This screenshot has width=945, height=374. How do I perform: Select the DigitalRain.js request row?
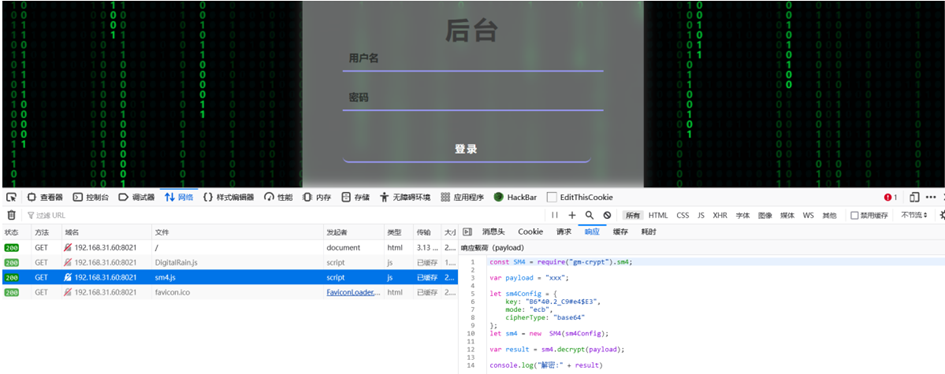click(230, 262)
